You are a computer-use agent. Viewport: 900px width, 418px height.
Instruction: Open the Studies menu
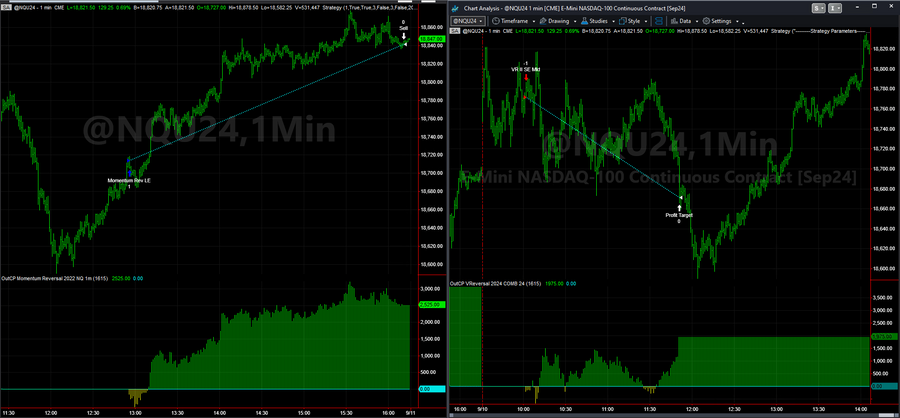598,21
